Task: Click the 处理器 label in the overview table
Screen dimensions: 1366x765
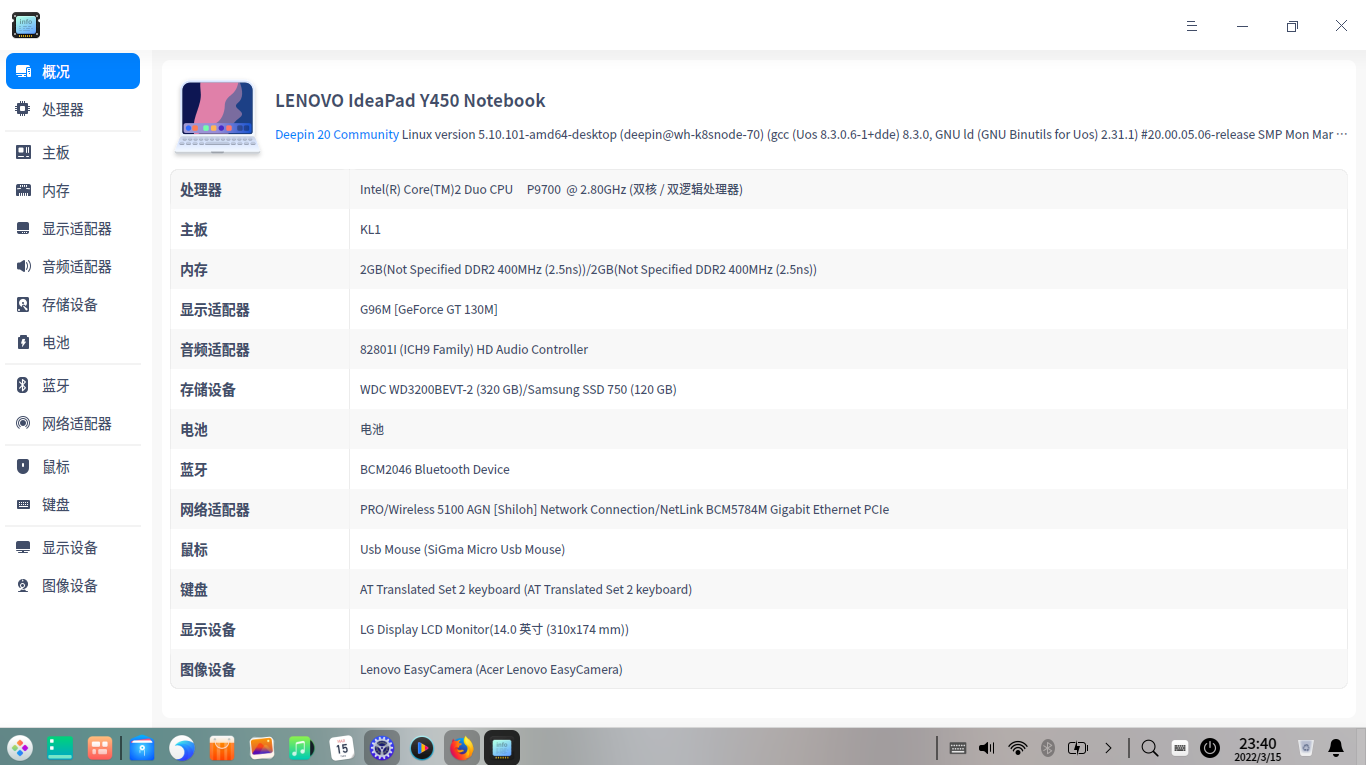Action: point(201,189)
